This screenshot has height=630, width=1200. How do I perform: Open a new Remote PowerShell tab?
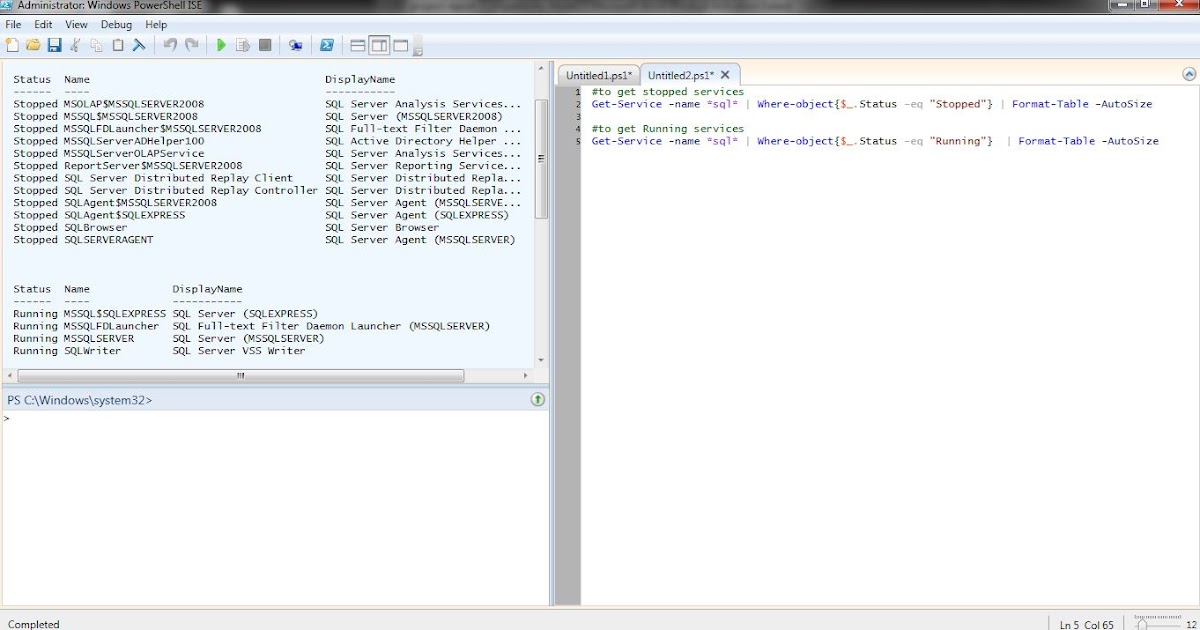coord(296,45)
